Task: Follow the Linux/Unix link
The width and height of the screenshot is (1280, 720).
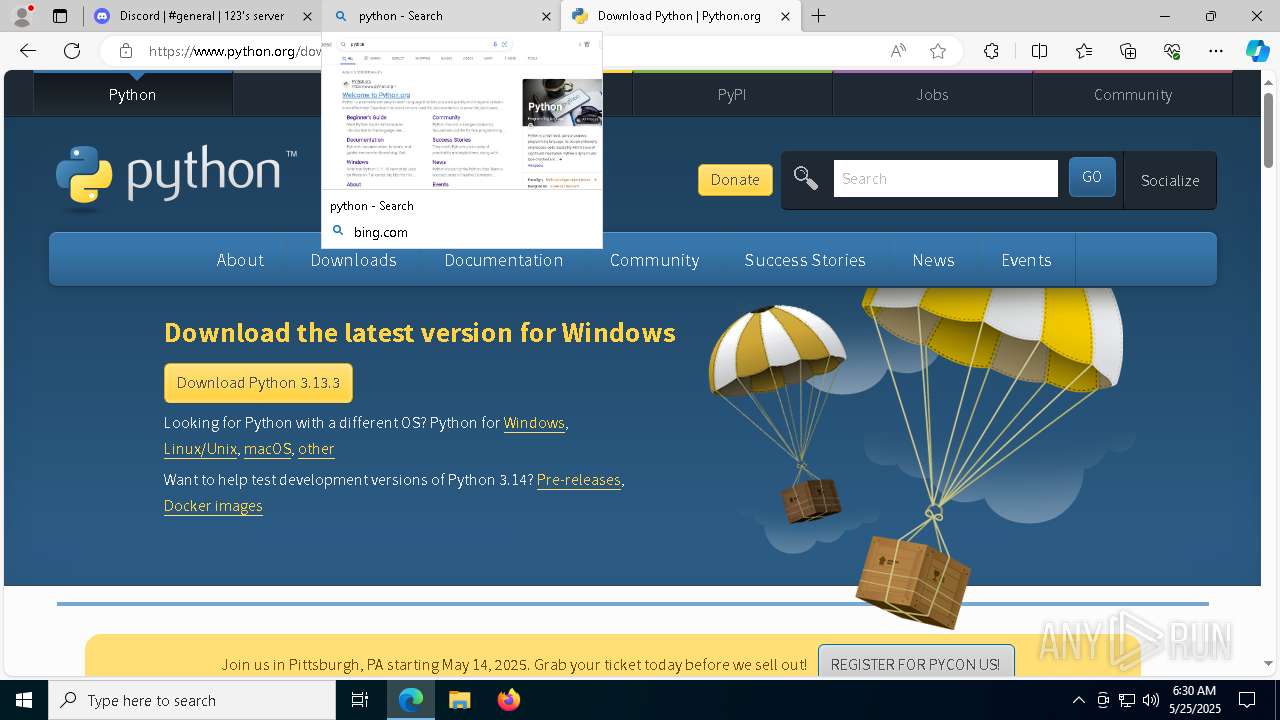Action: pyautogui.click(x=200, y=449)
